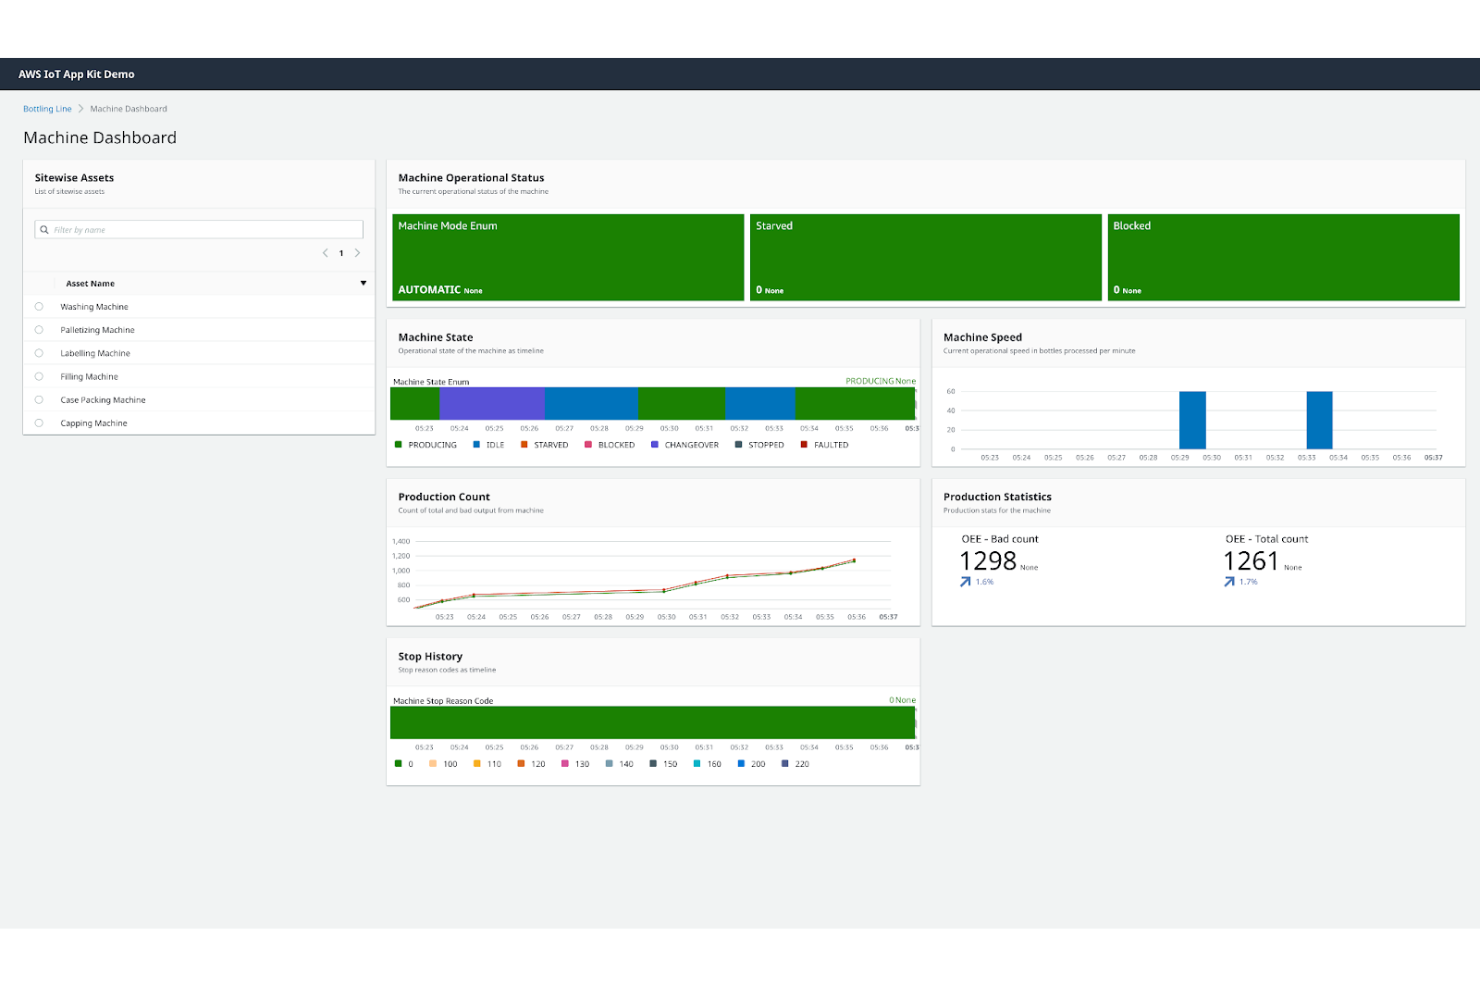The height and width of the screenshot is (987, 1480).
Task: Click the Machine Dashboard breadcrumb item
Action: click(x=128, y=108)
